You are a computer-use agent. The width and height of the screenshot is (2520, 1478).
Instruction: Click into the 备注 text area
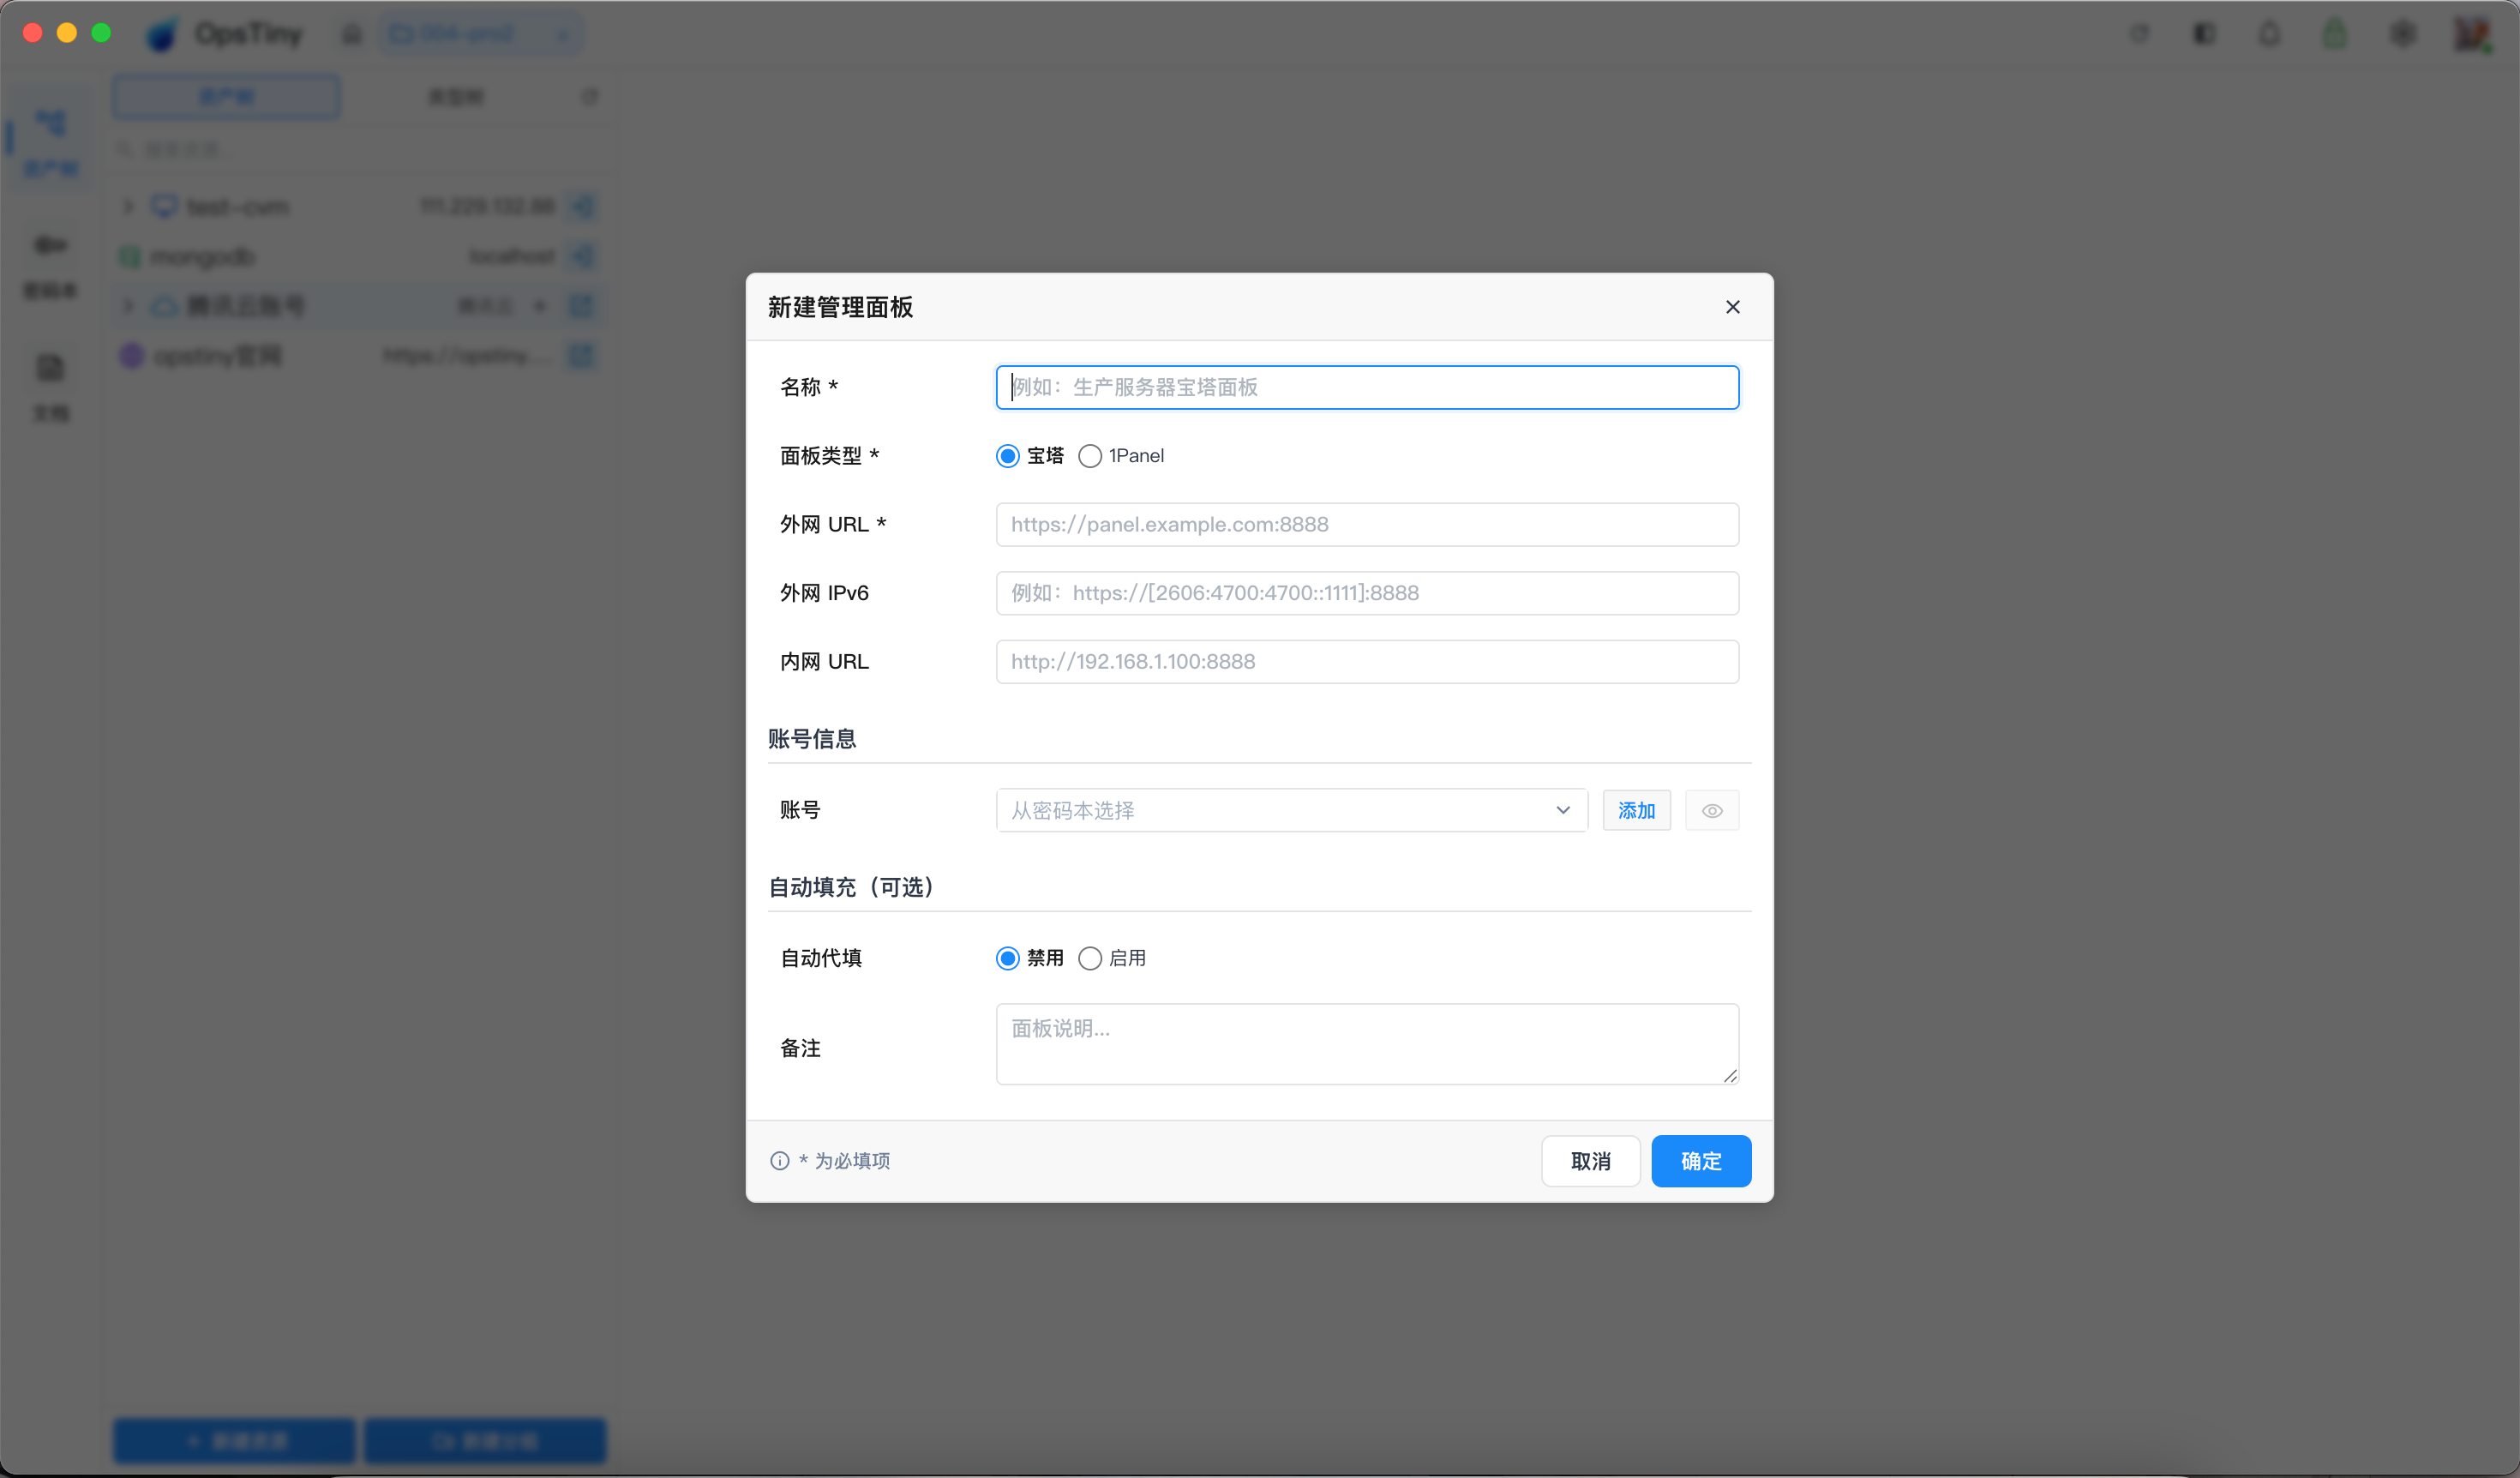pos(1367,1044)
